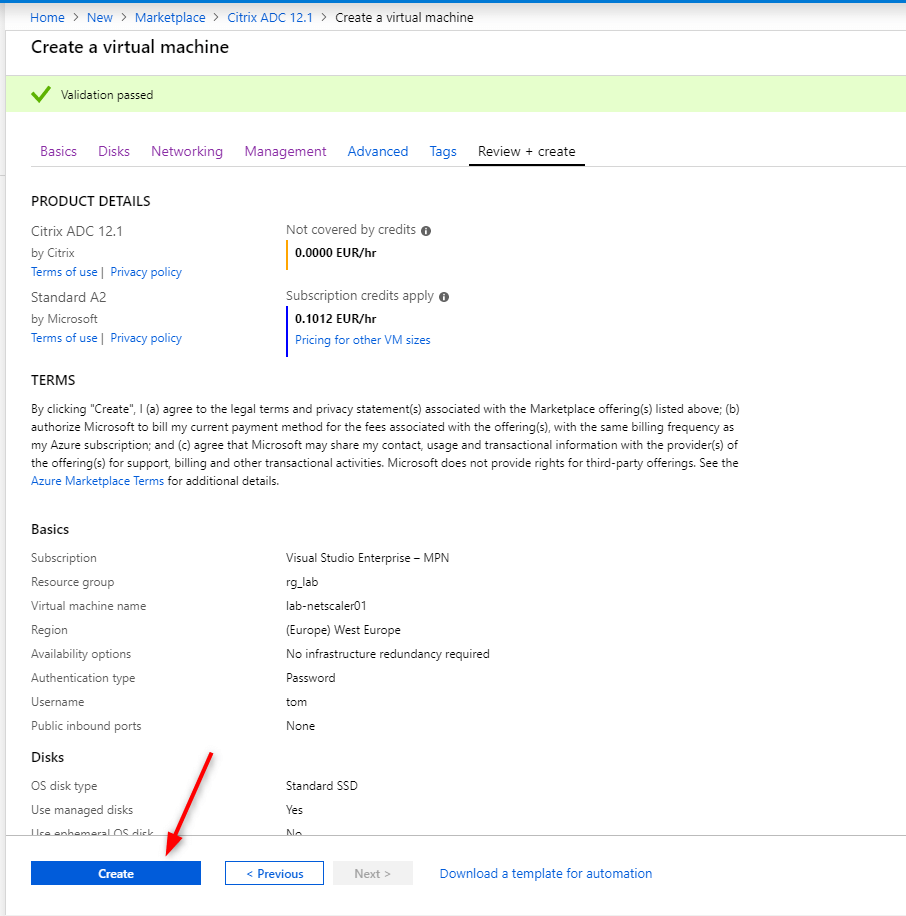Click info icon beside Subscription credits apply

(x=444, y=297)
